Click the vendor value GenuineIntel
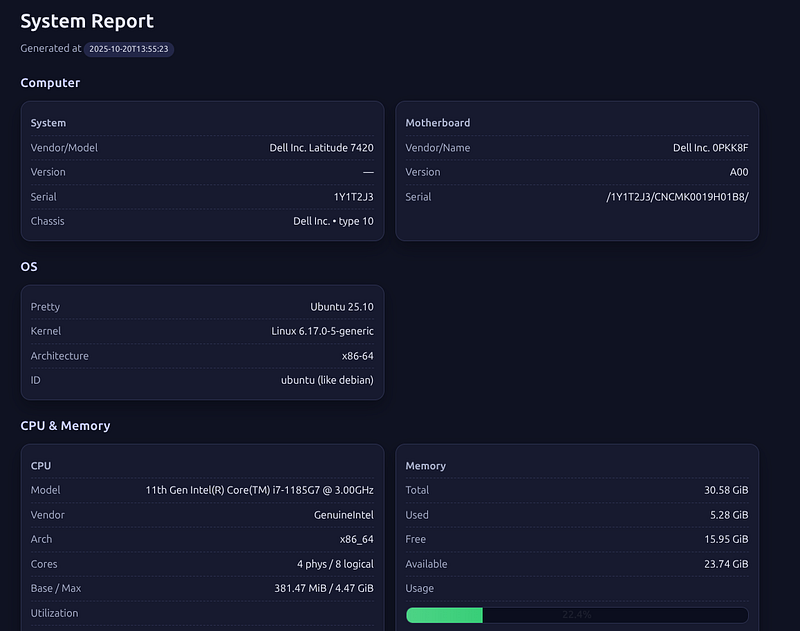This screenshot has width=800, height=631. point(343,515)
